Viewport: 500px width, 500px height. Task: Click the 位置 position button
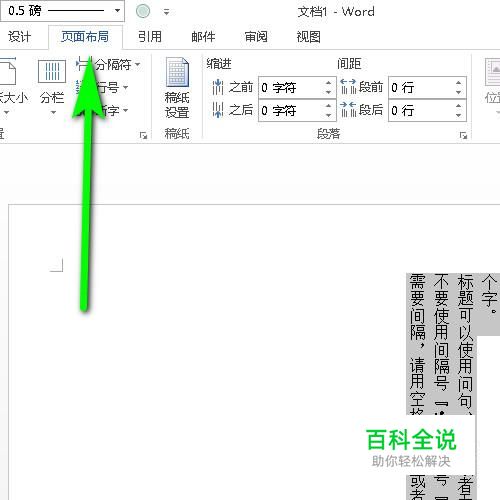[x=492, y=87]
